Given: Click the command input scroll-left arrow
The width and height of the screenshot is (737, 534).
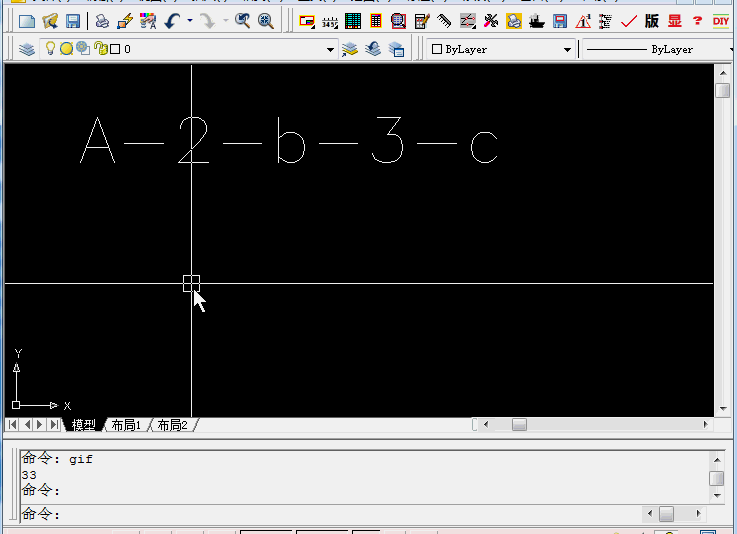Looking at the screenshot, I should (x=650, y=513).
